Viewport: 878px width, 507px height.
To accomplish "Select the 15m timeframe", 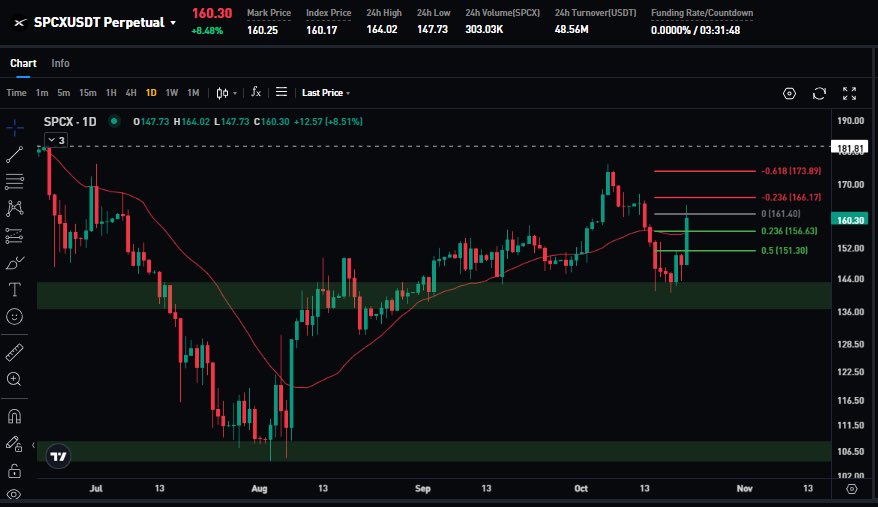I will click(x=87, y=93).
